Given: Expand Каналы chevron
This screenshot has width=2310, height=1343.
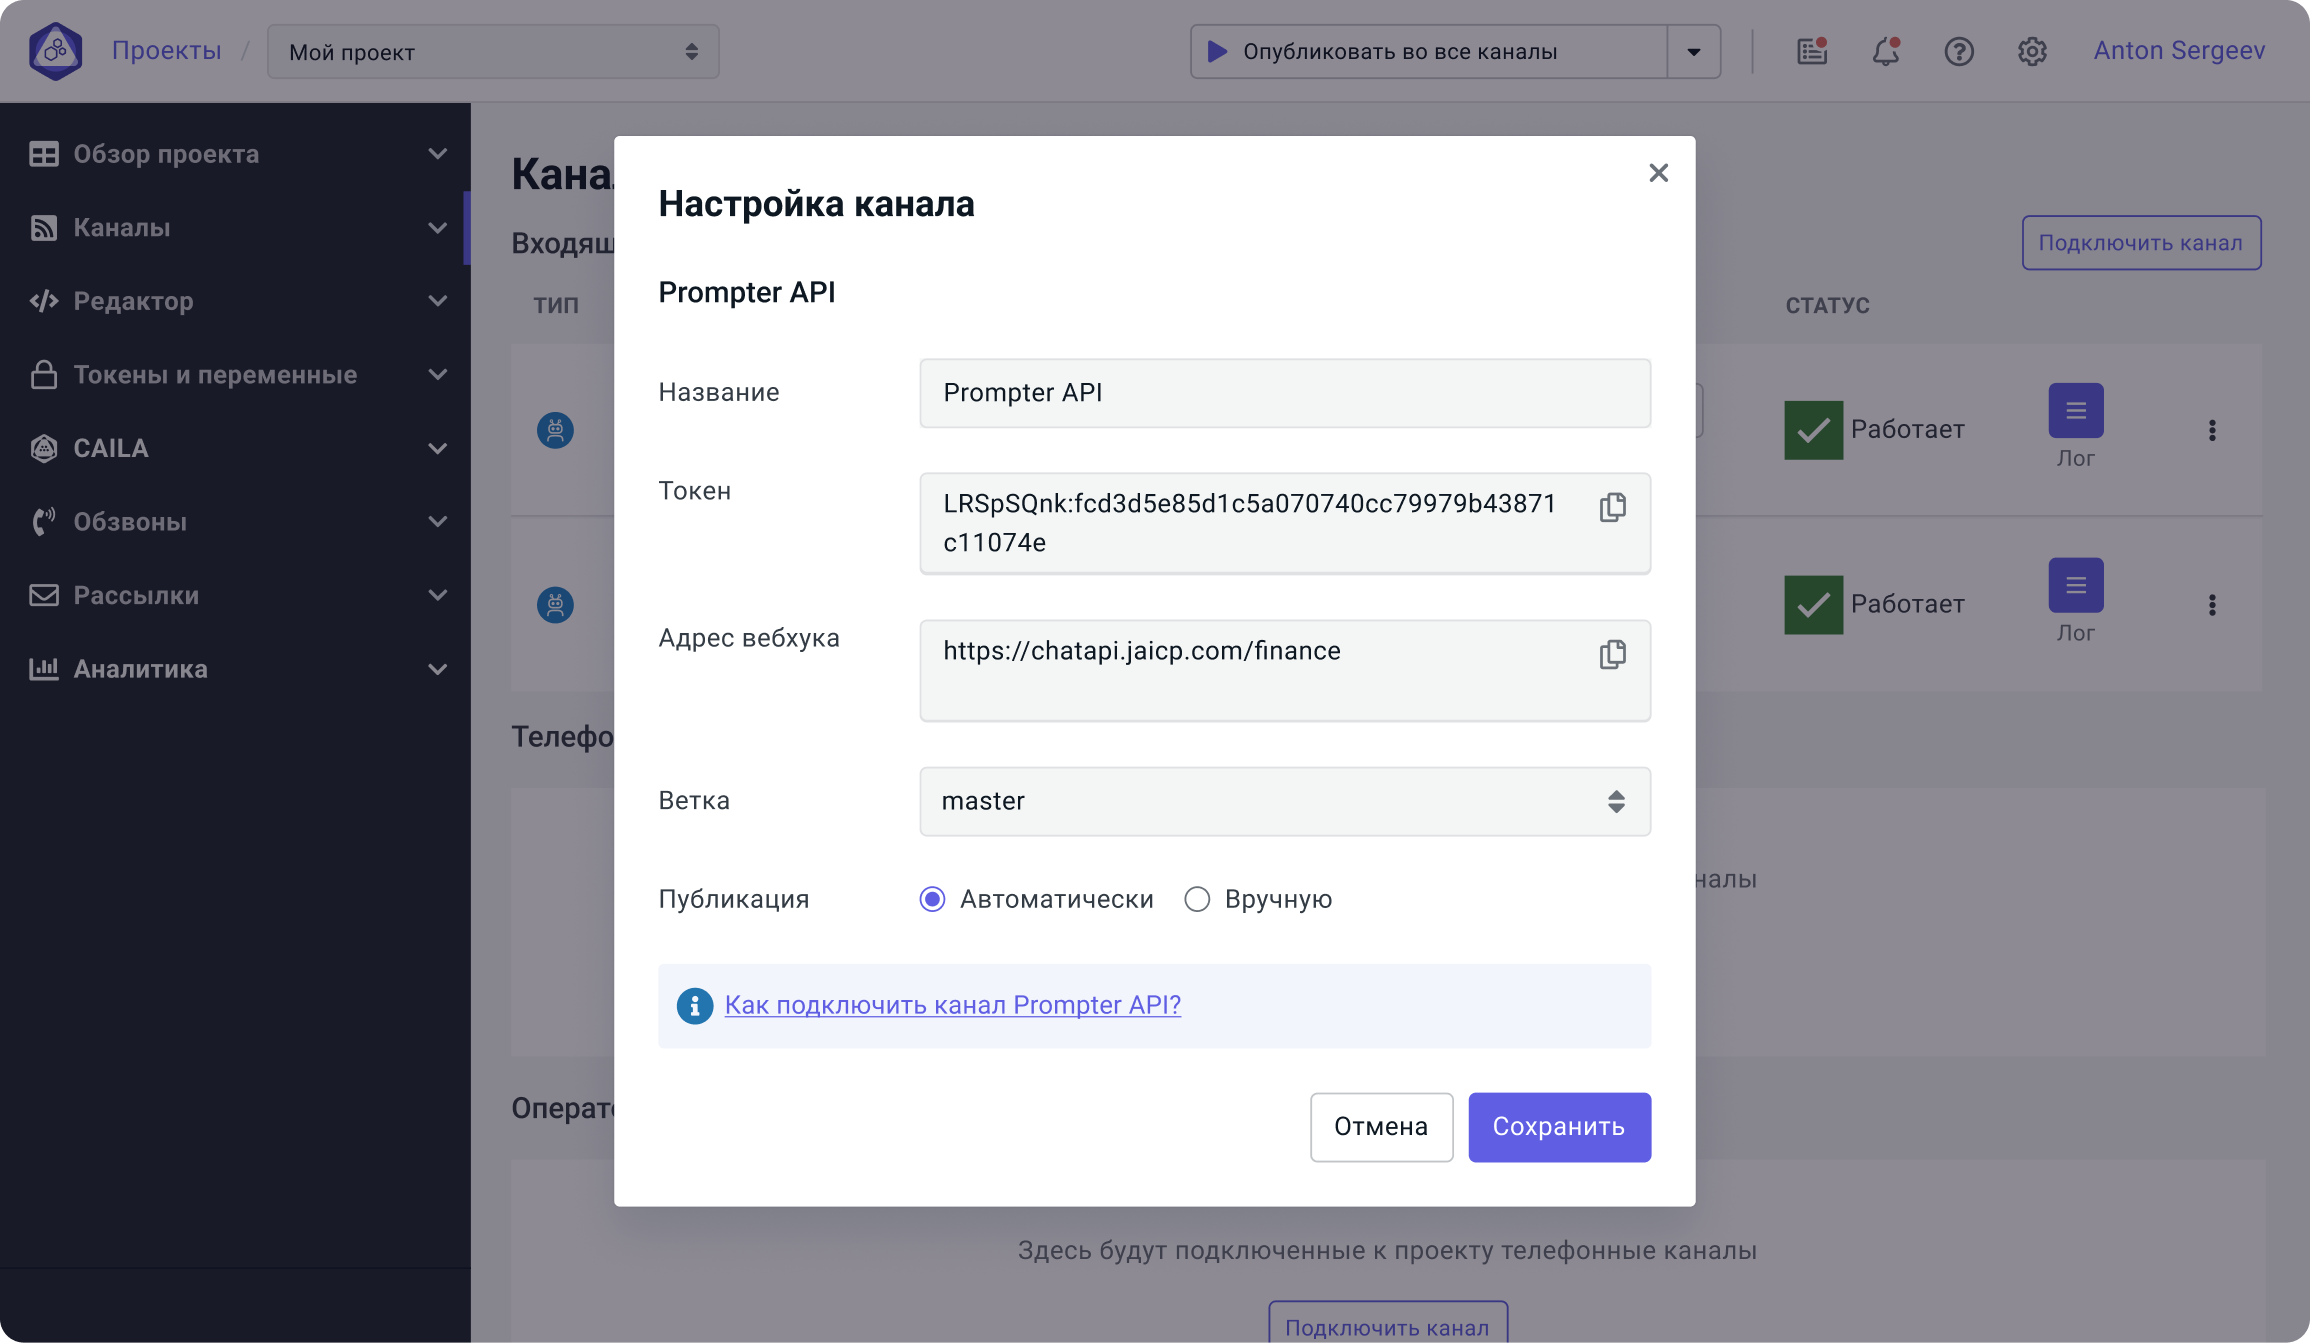Looking at the screenshot, I should click(437, 228).
